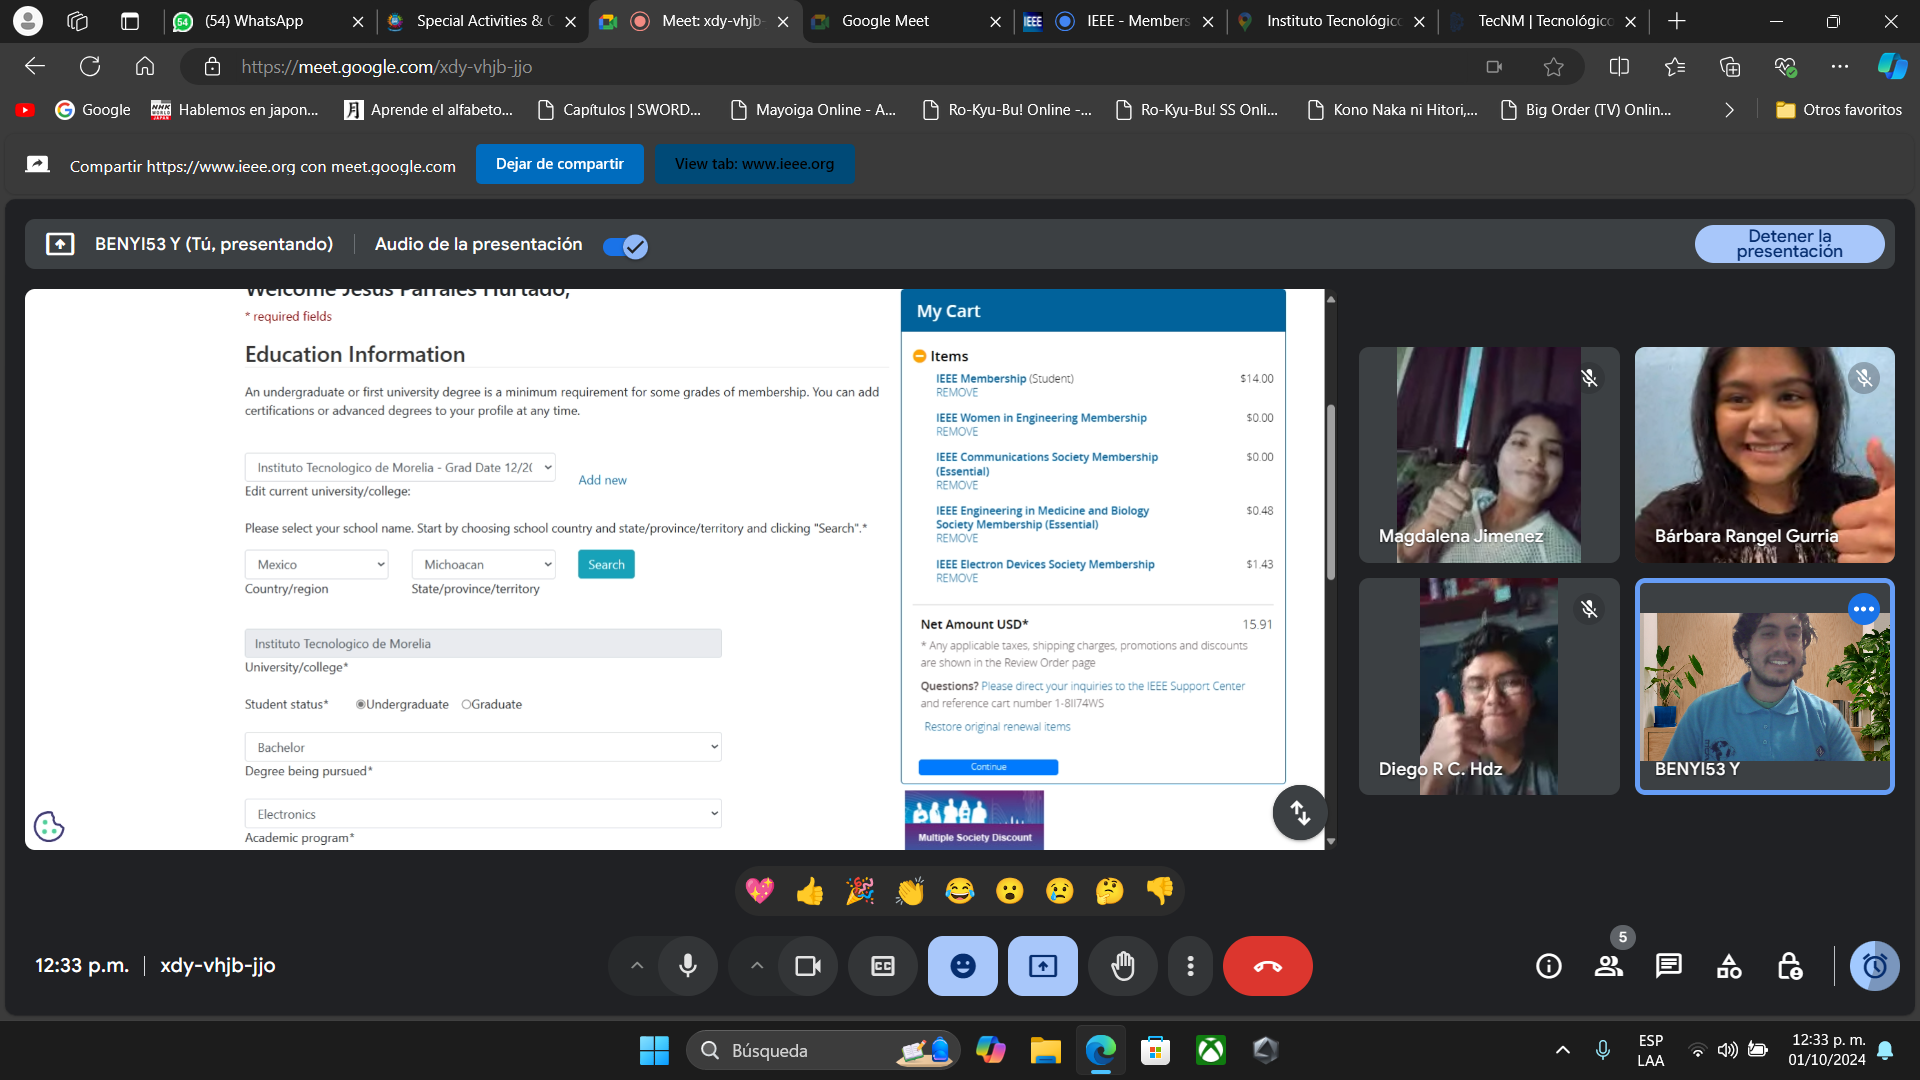Select Undergraduate student status
This screenshot has height=1080, width=1920.
(x=361, y=704)
